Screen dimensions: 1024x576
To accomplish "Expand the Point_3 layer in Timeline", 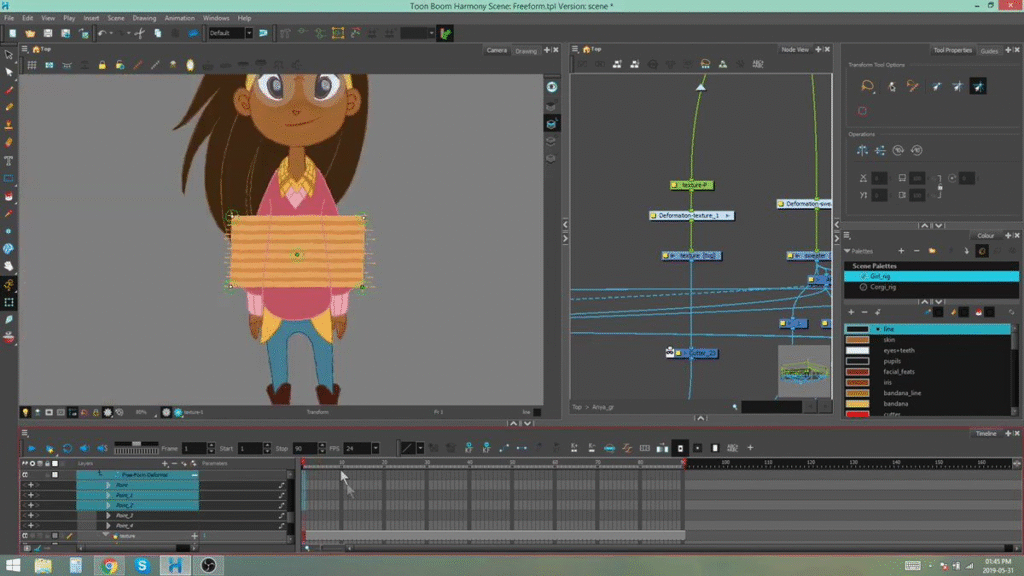I will tap(108, 516).
